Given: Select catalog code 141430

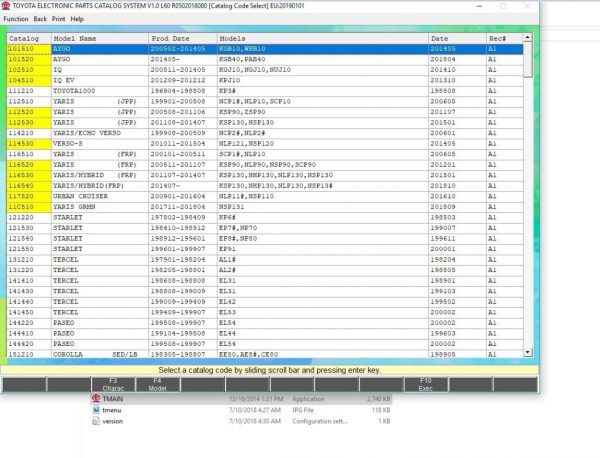Looking at the screenshot, I should [29, 291].
